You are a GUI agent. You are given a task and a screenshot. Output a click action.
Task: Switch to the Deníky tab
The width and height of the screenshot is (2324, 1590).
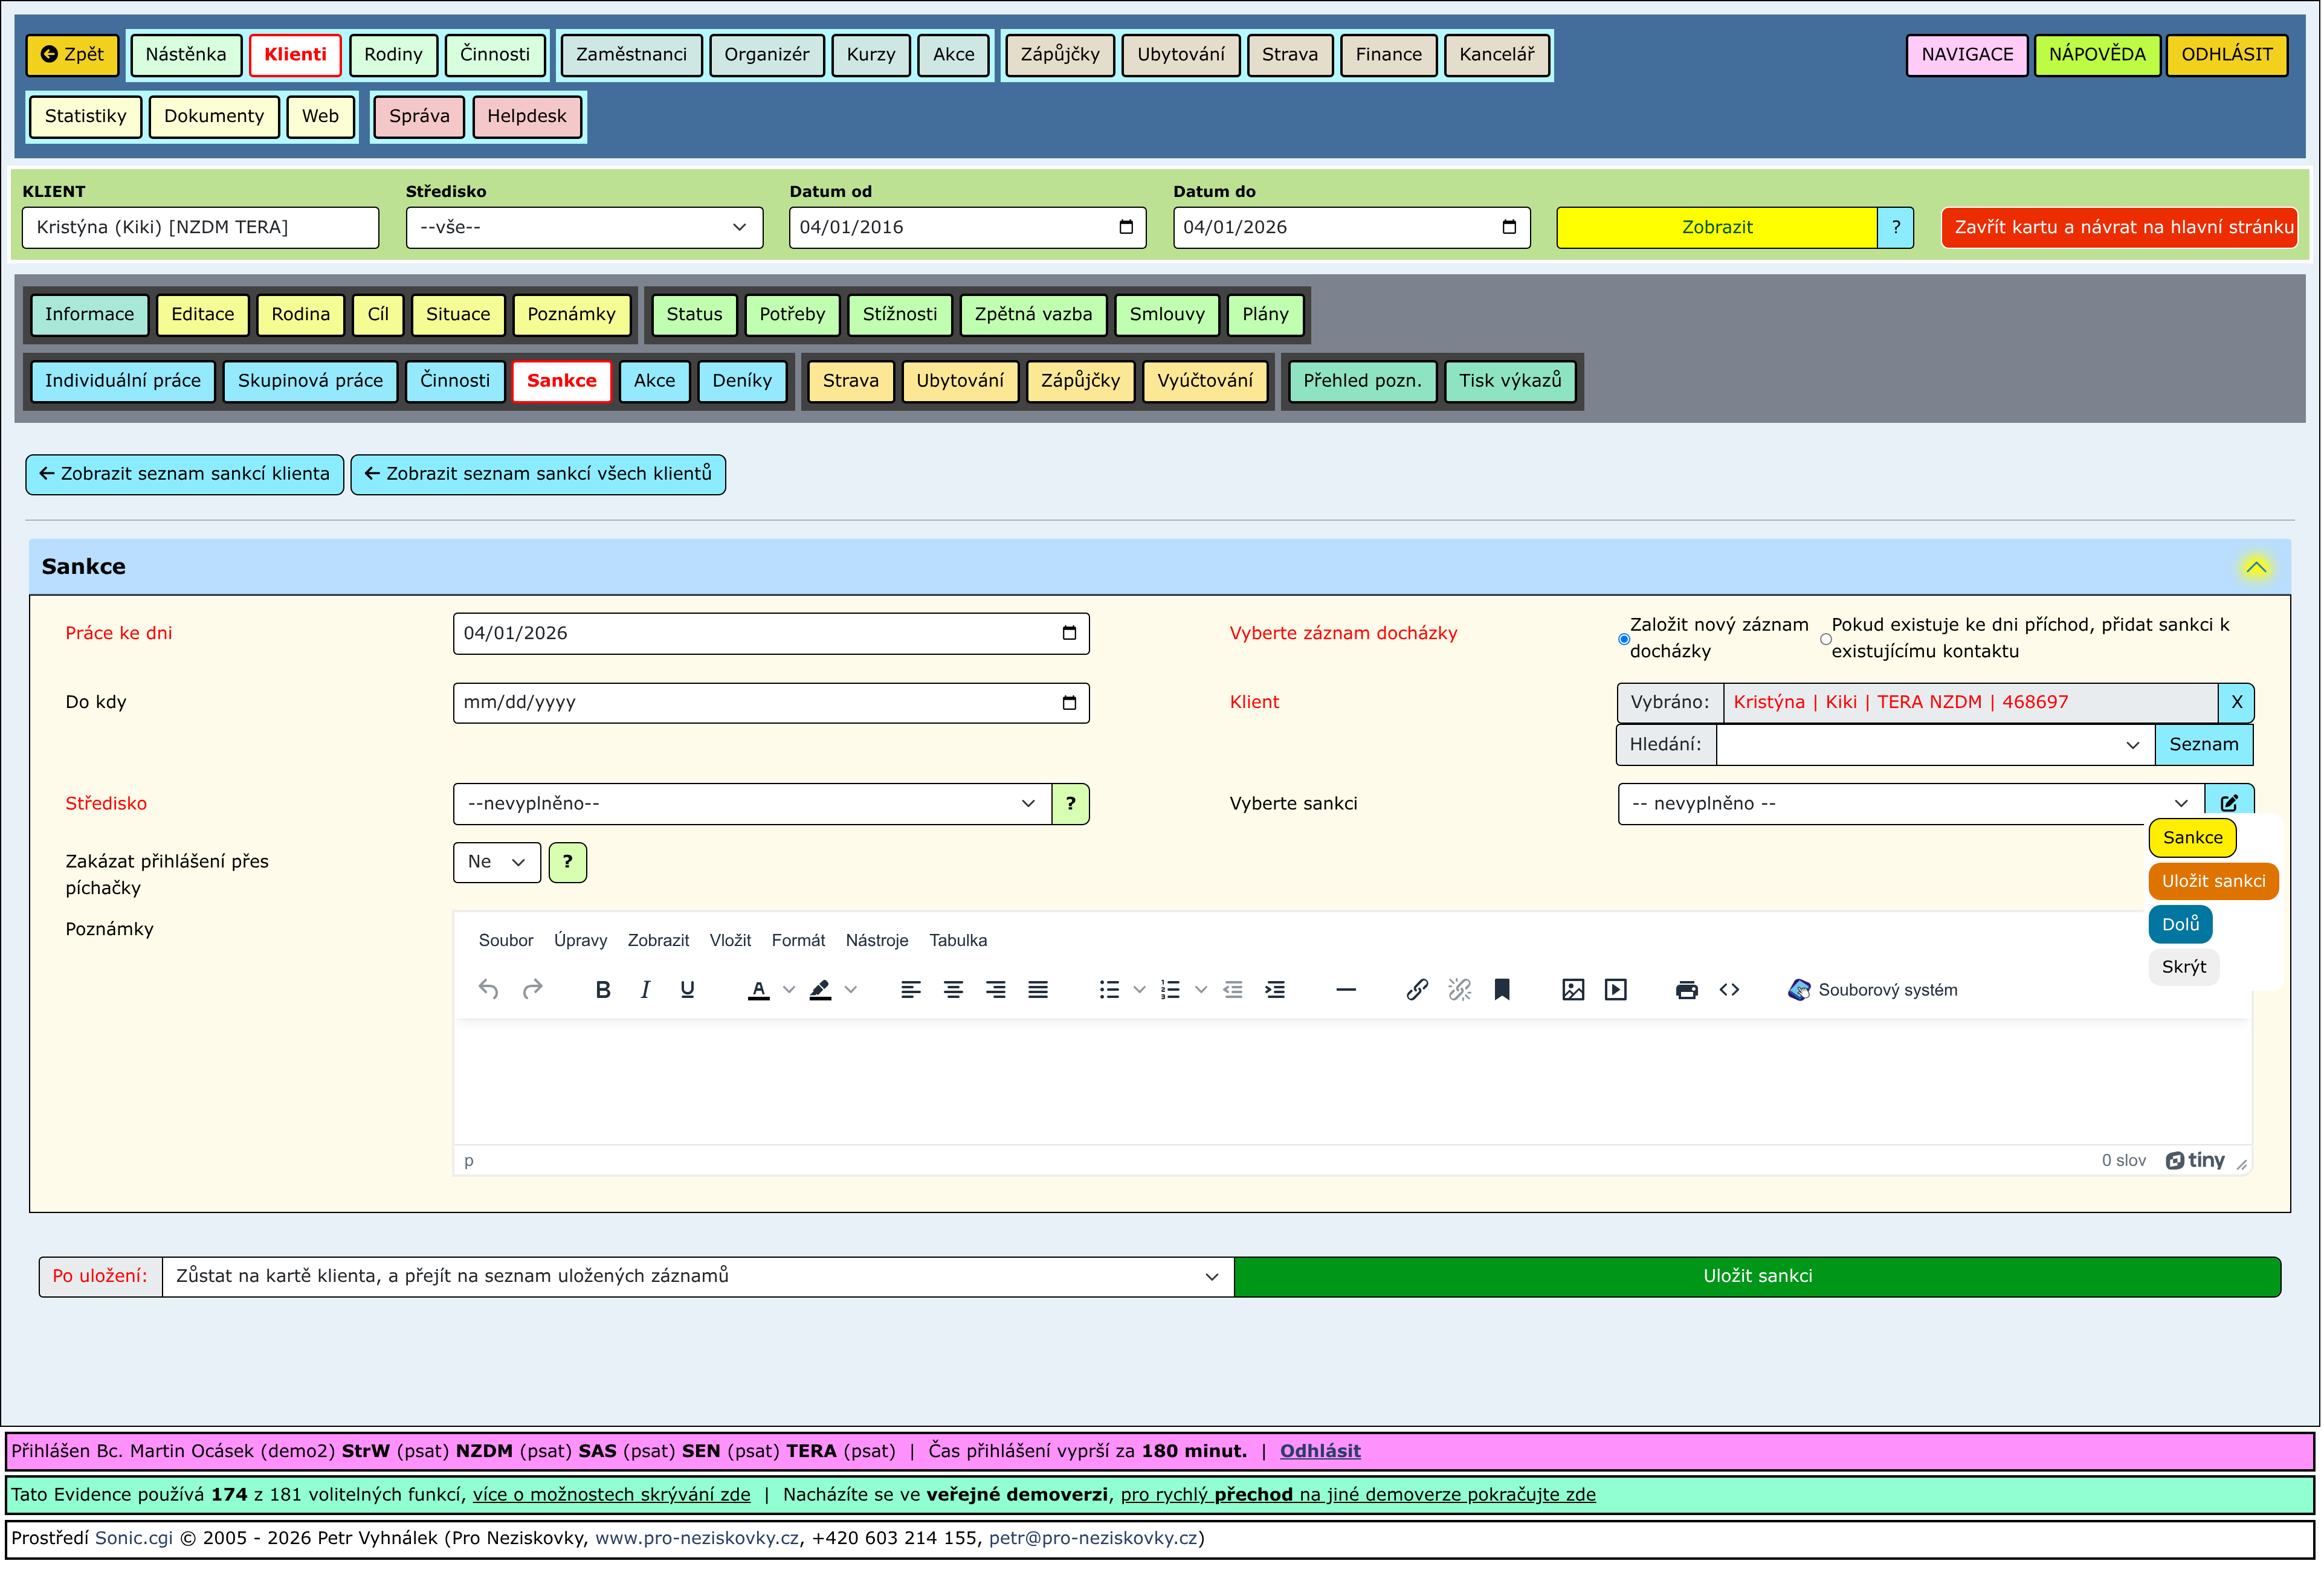click(742, 381)
